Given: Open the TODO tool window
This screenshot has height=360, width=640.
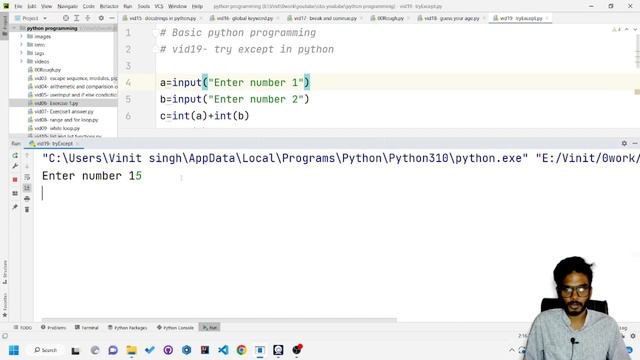Looking at the screenshot, I should click(x=22, y=327).
